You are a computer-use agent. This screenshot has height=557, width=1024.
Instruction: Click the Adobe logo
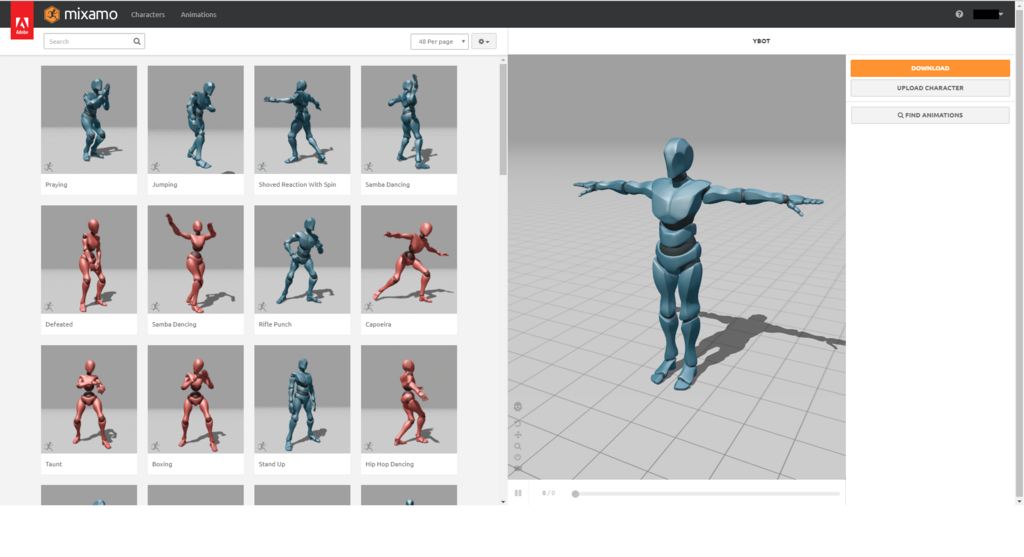(22, 20)
